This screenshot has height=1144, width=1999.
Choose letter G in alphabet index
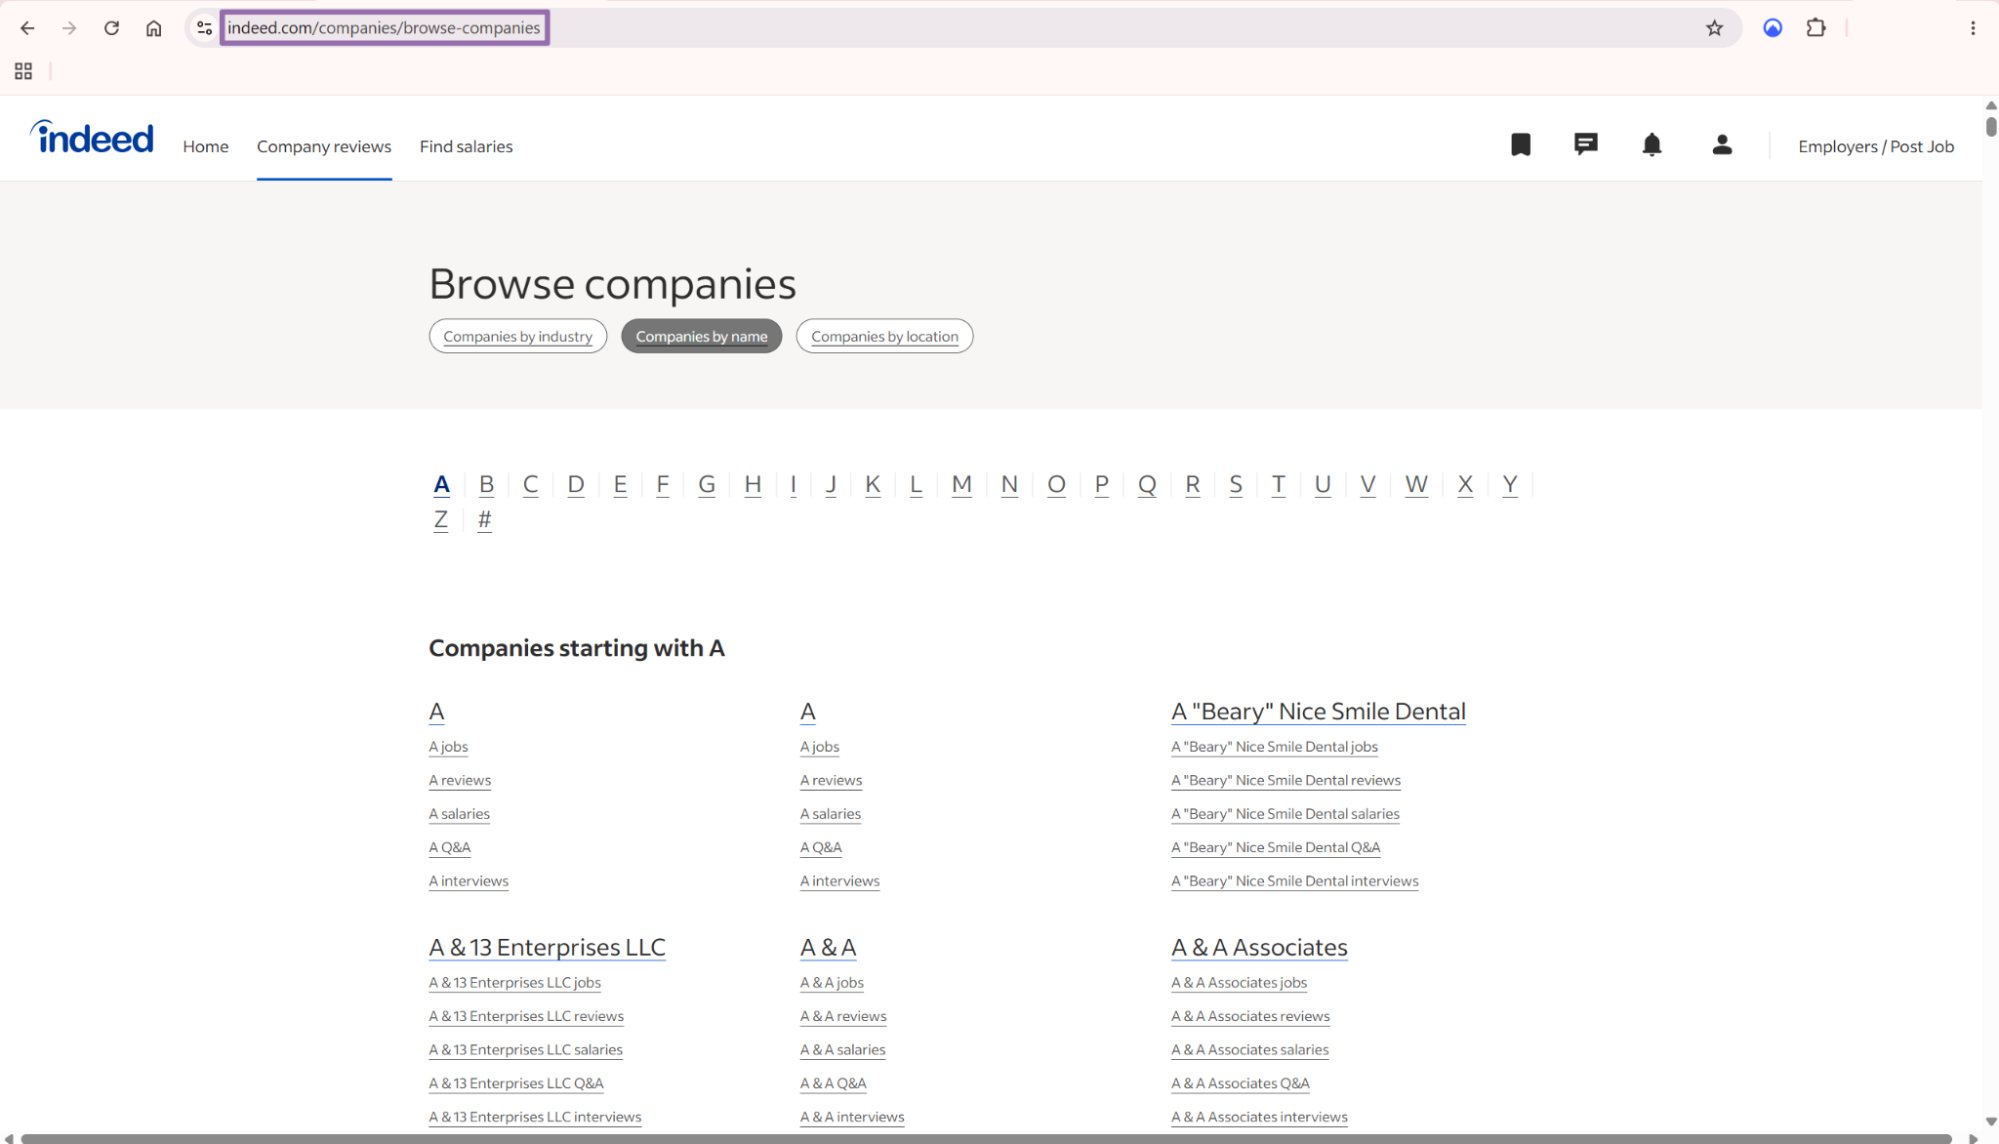click(x=706, y=484)
